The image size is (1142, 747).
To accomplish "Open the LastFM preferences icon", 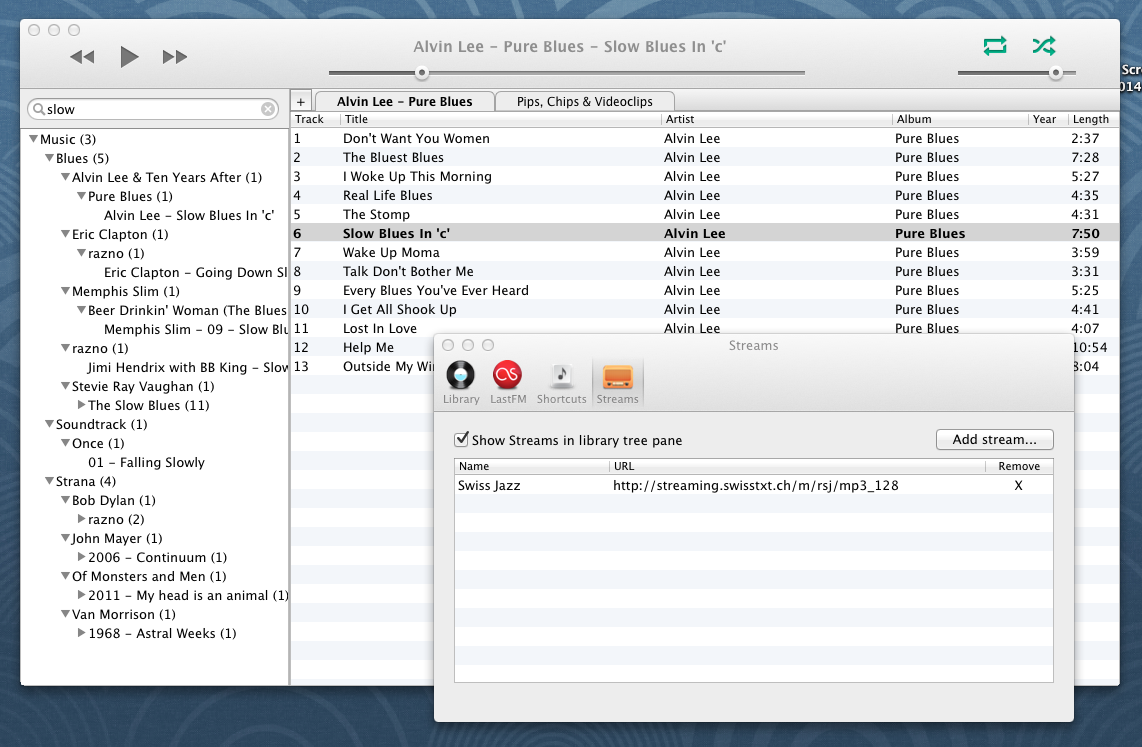I will pos(508,382).
